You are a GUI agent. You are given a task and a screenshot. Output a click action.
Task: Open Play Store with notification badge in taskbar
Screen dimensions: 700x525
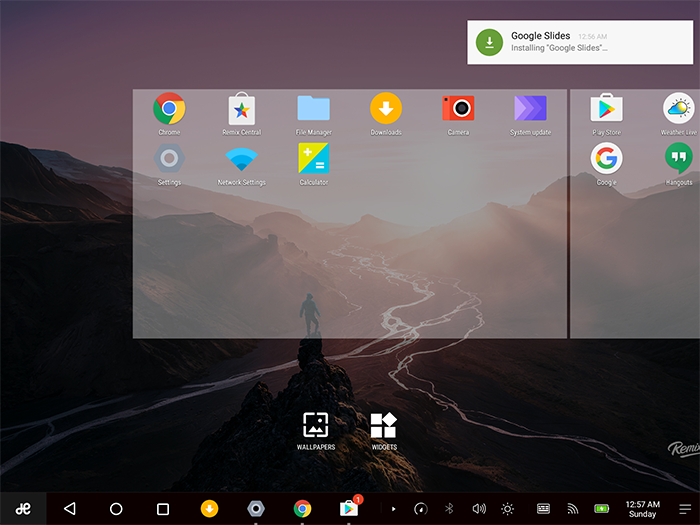pos(350,507)
